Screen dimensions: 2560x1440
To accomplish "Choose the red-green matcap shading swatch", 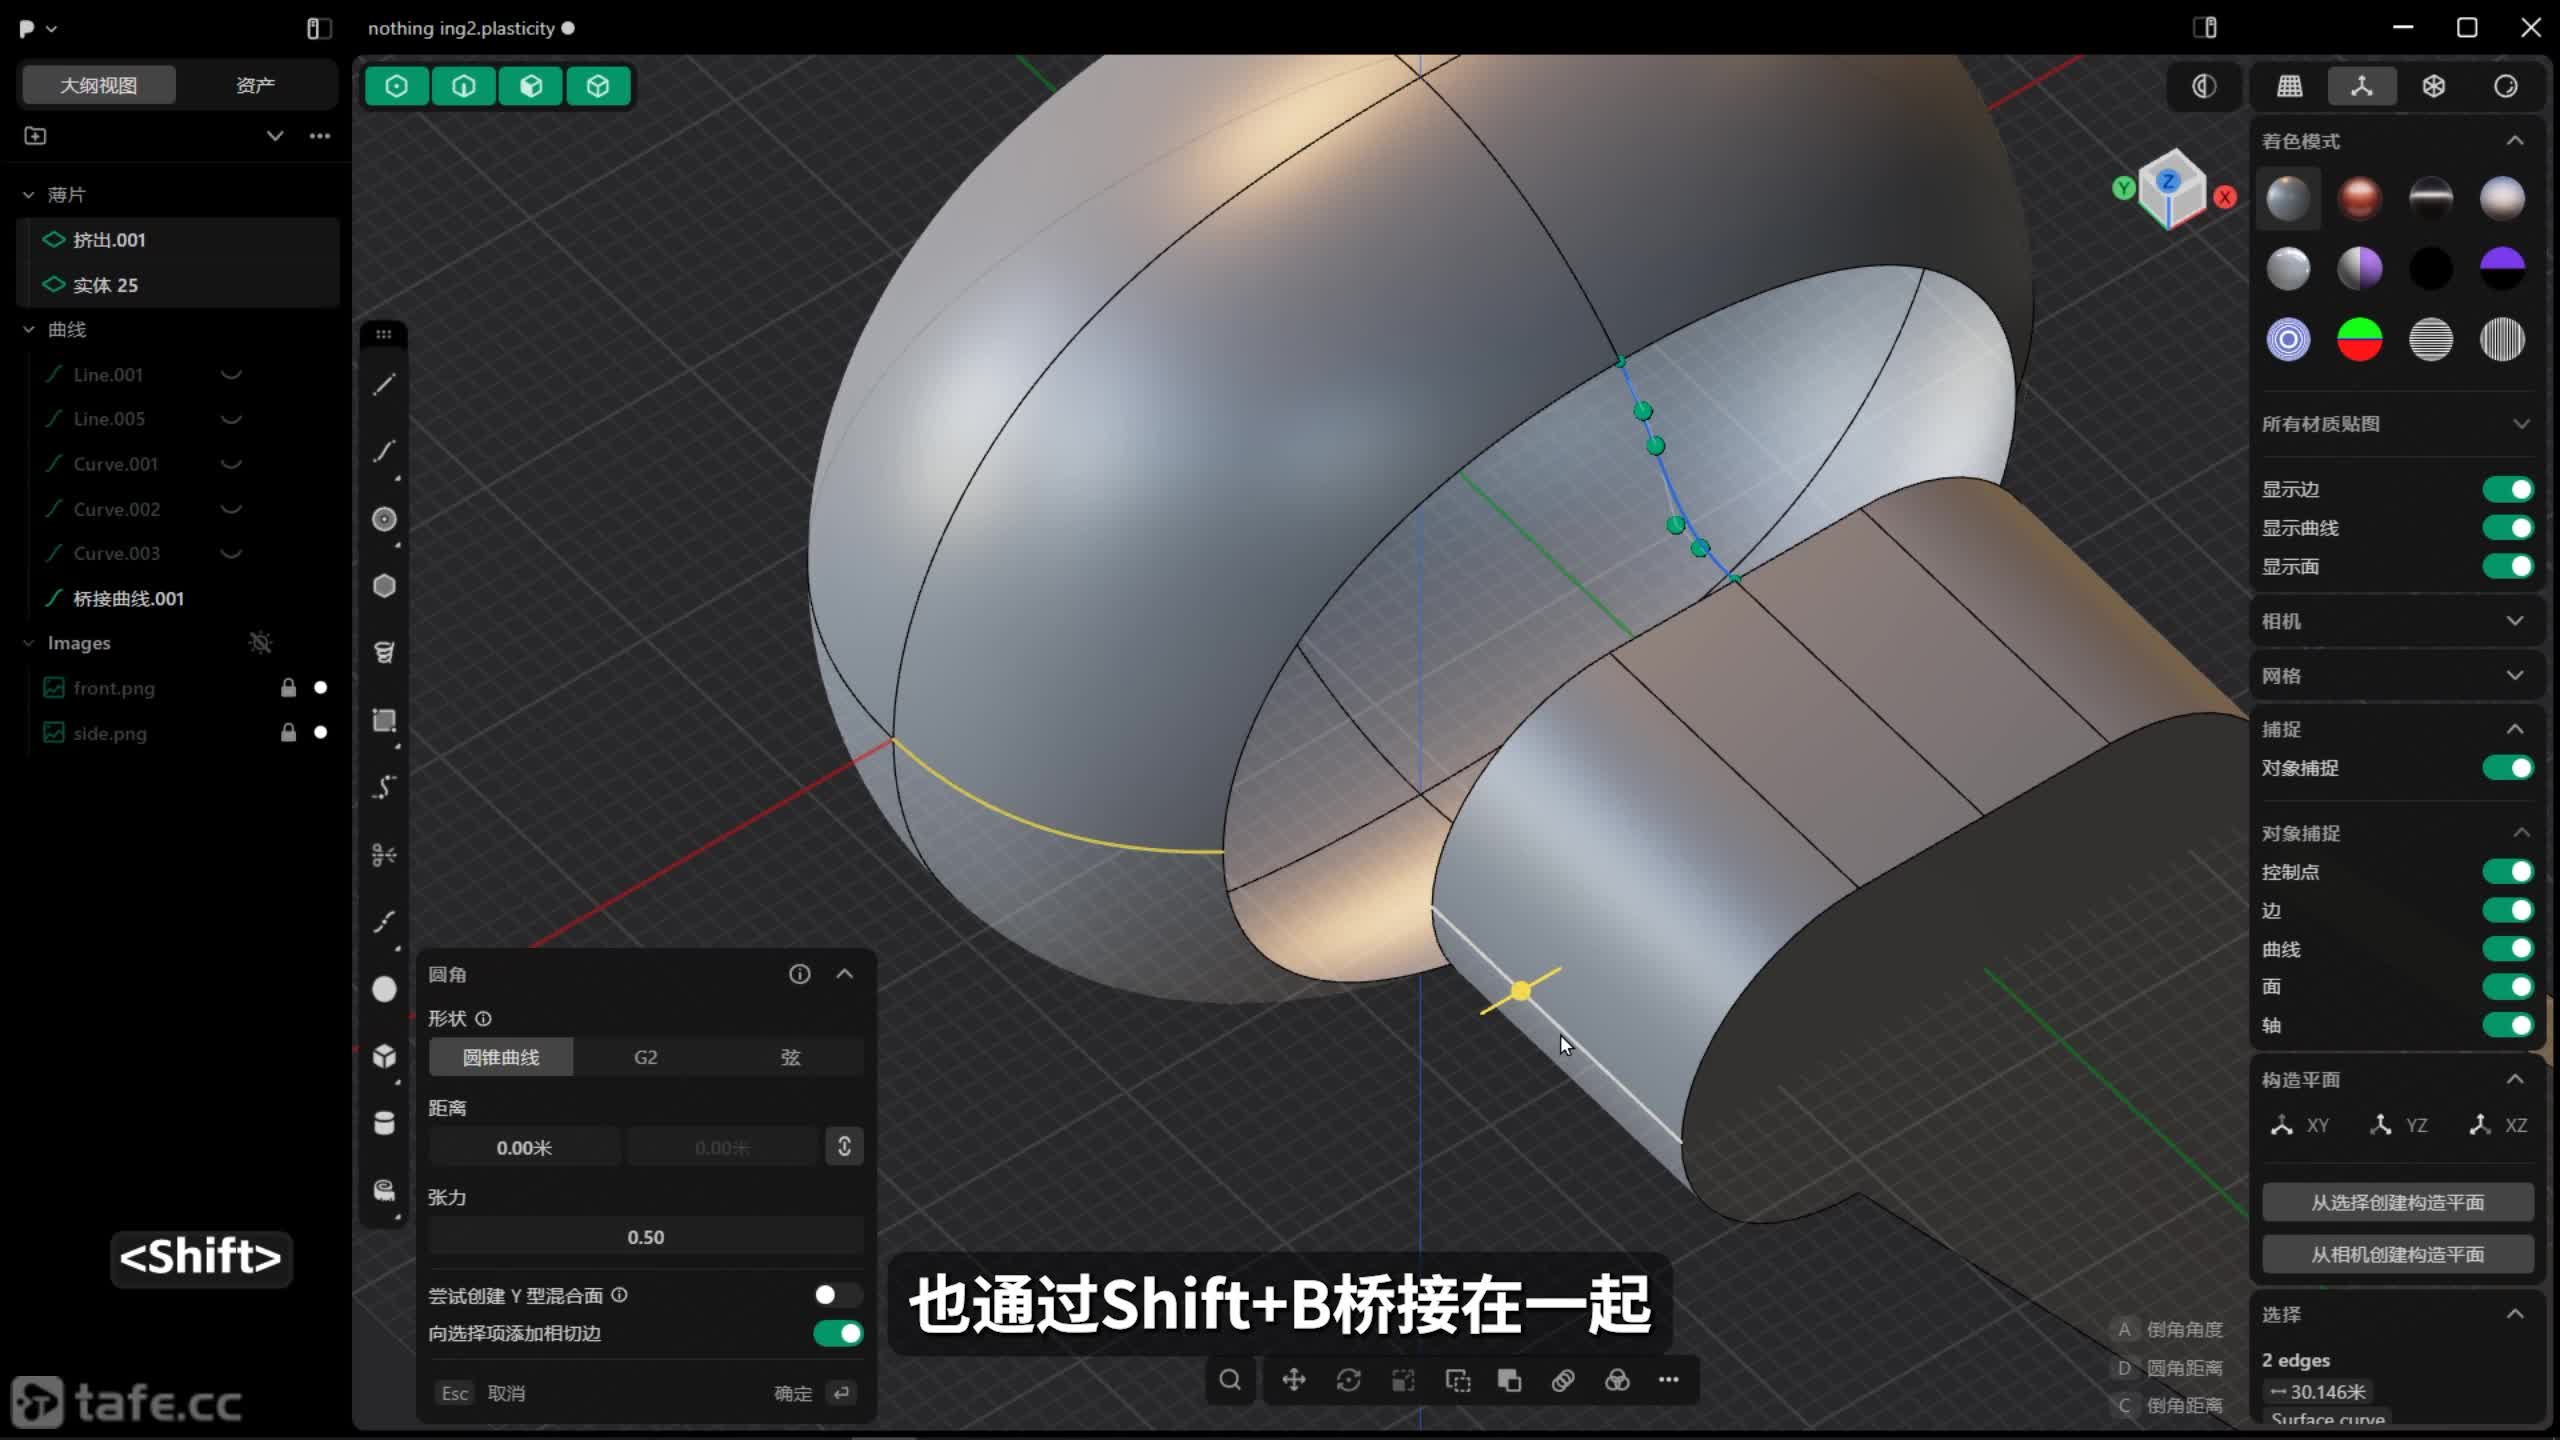I will pos(2359,340).
